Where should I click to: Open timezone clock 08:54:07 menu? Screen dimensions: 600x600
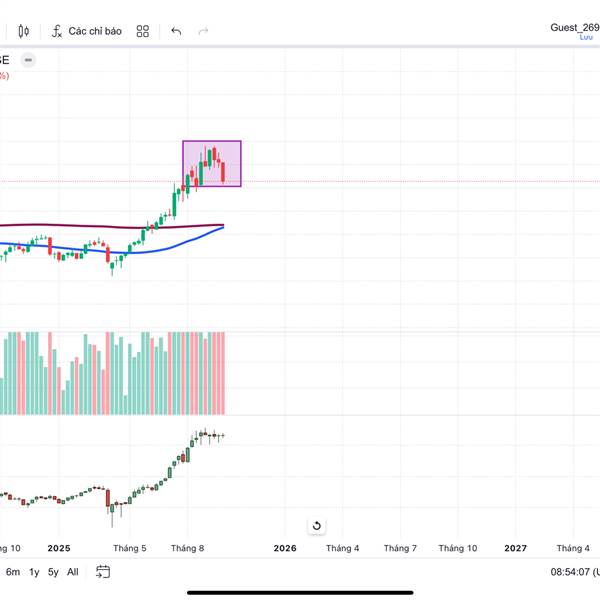(574, 572)
